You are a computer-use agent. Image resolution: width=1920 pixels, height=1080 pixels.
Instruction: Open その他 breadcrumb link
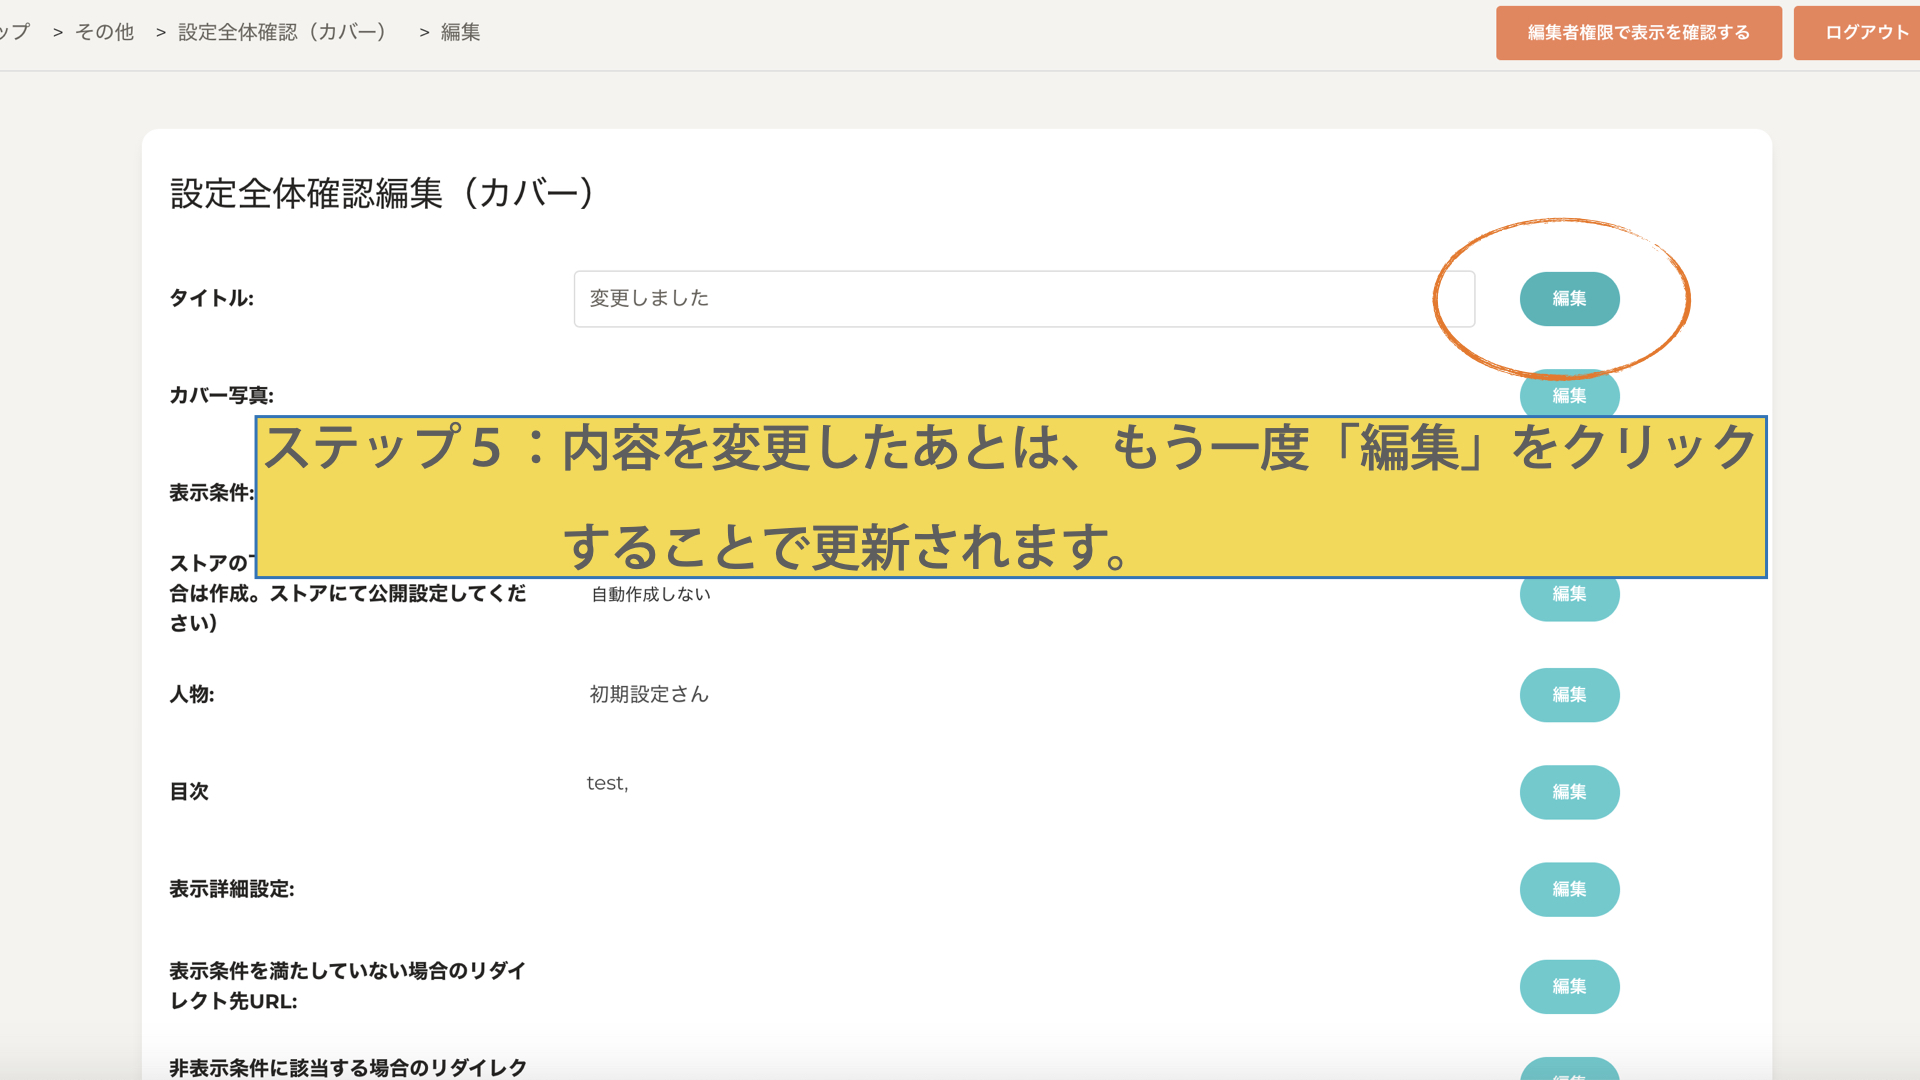[x=104, y=32]
